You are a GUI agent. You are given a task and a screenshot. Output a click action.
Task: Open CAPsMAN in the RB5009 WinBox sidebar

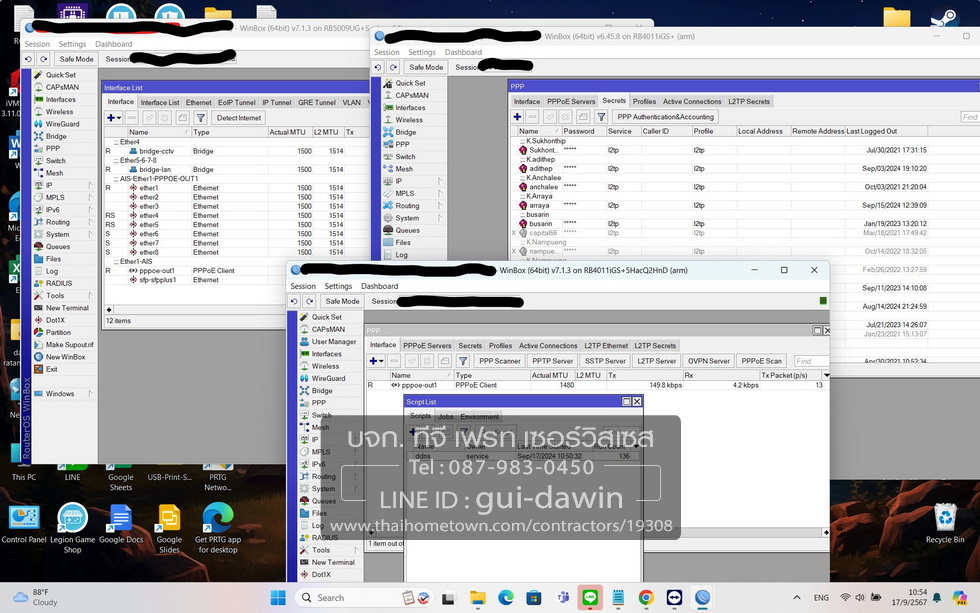[62, 87]
